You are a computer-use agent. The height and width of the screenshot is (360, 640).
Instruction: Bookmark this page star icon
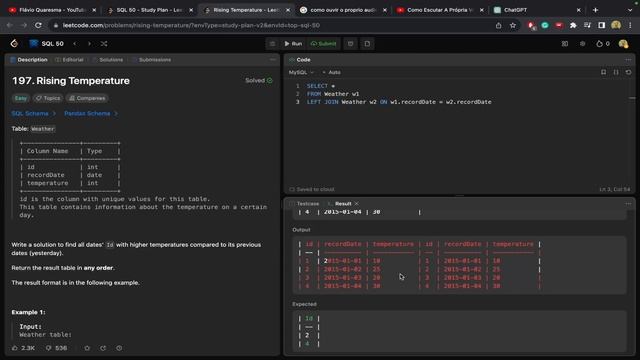pyautogui.click(x=513, y=25)
